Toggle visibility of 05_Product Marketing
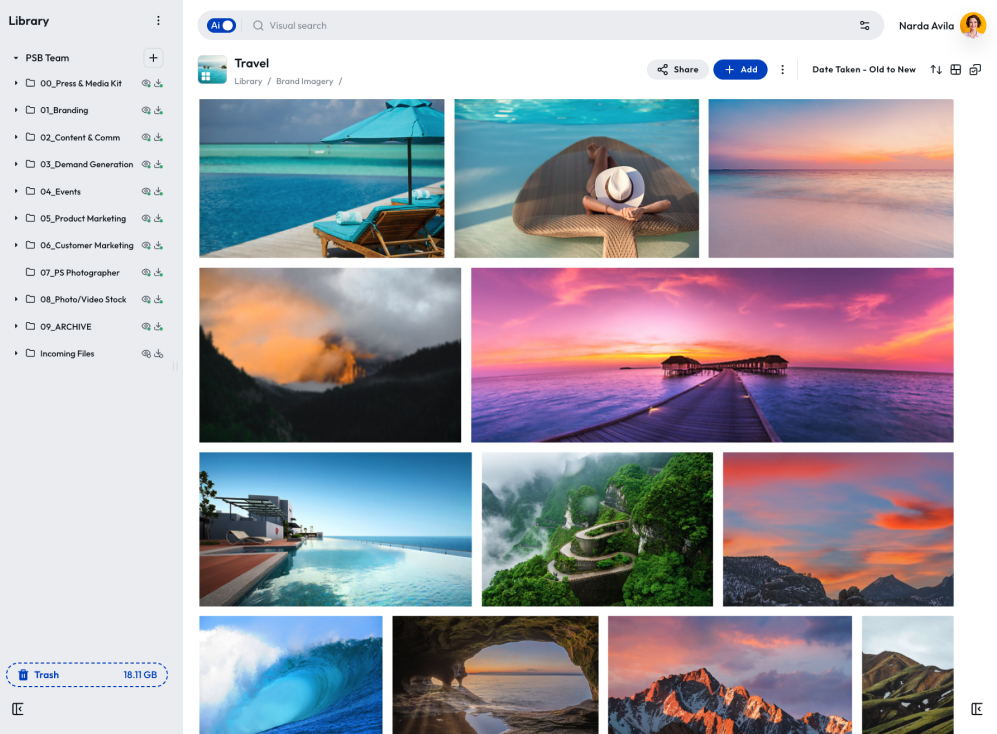 (x=146, y=218)
